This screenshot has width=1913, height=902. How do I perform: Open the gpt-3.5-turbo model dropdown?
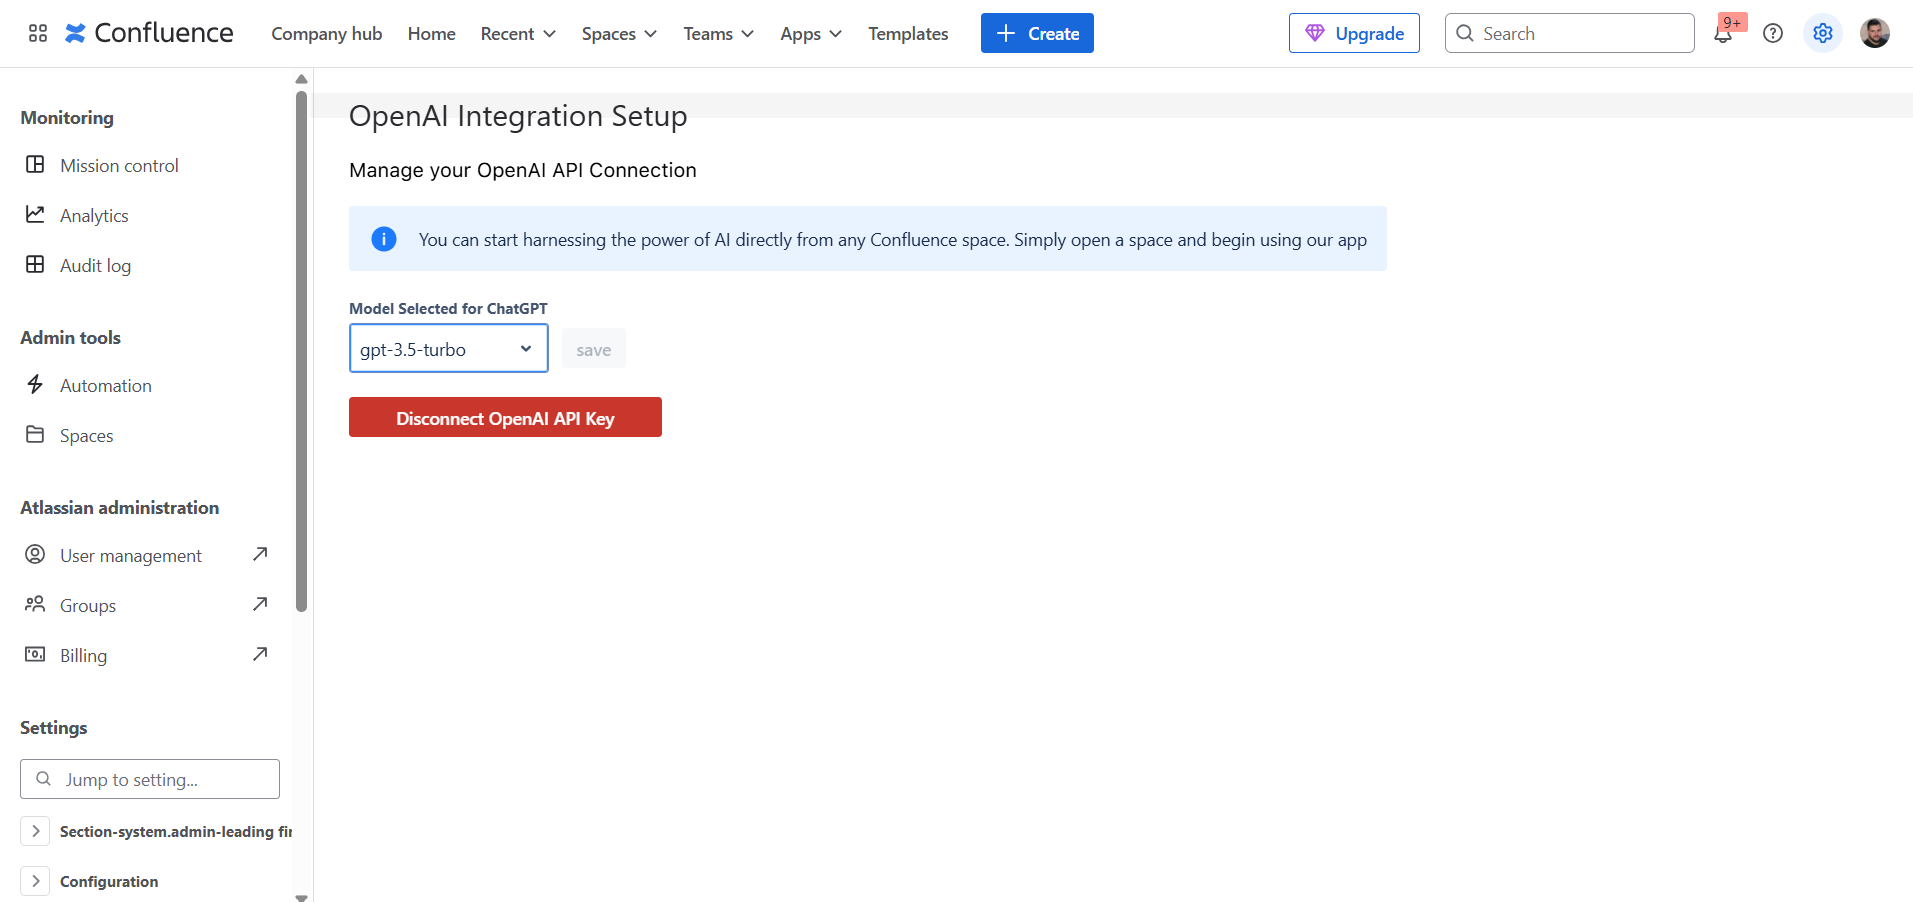[x=448, y=349]
